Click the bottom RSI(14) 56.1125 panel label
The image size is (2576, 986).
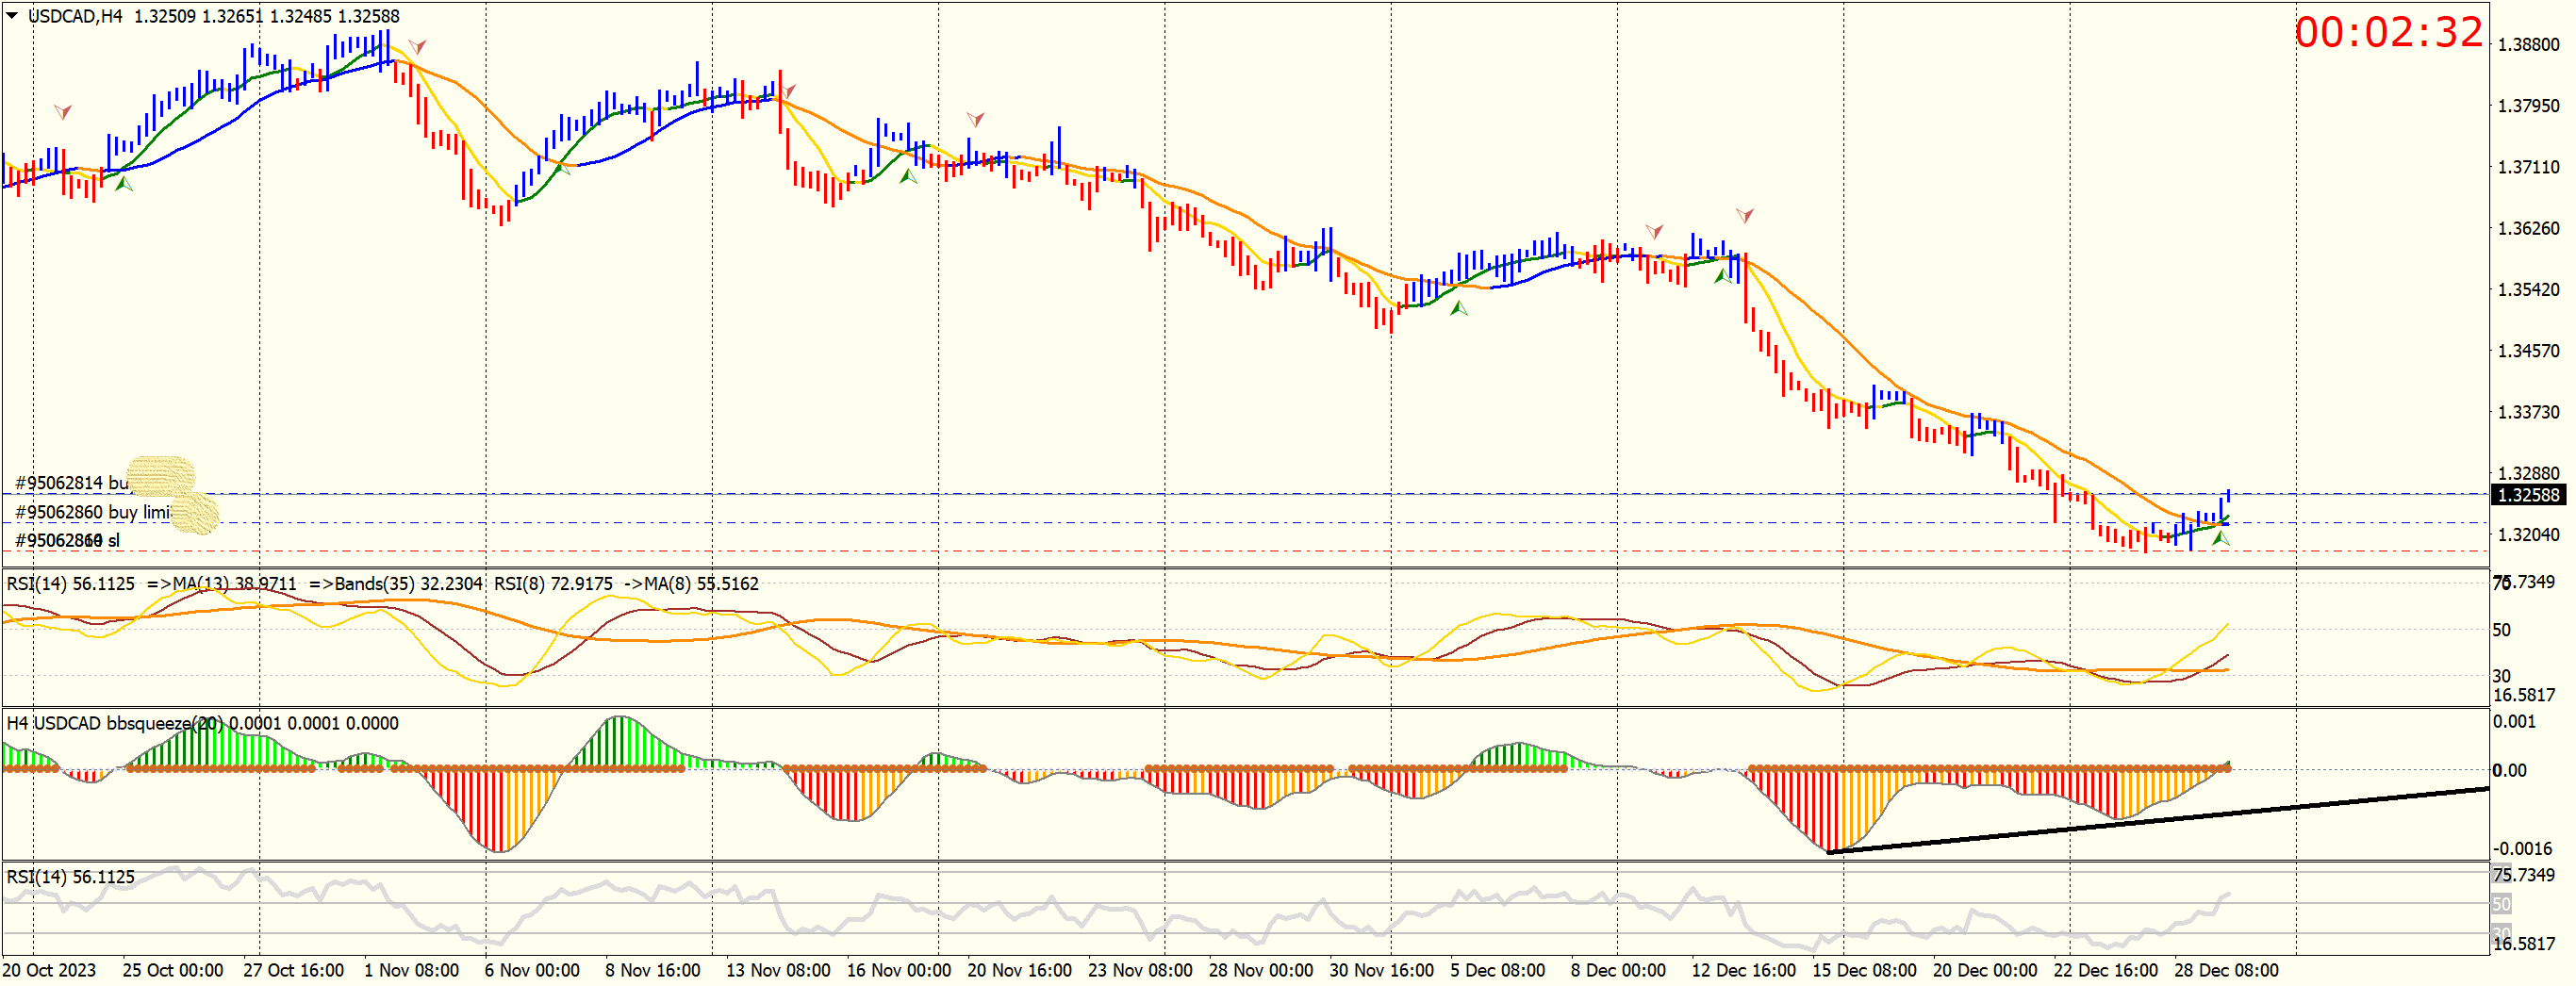pyautogui.click(x=70, y=877)
